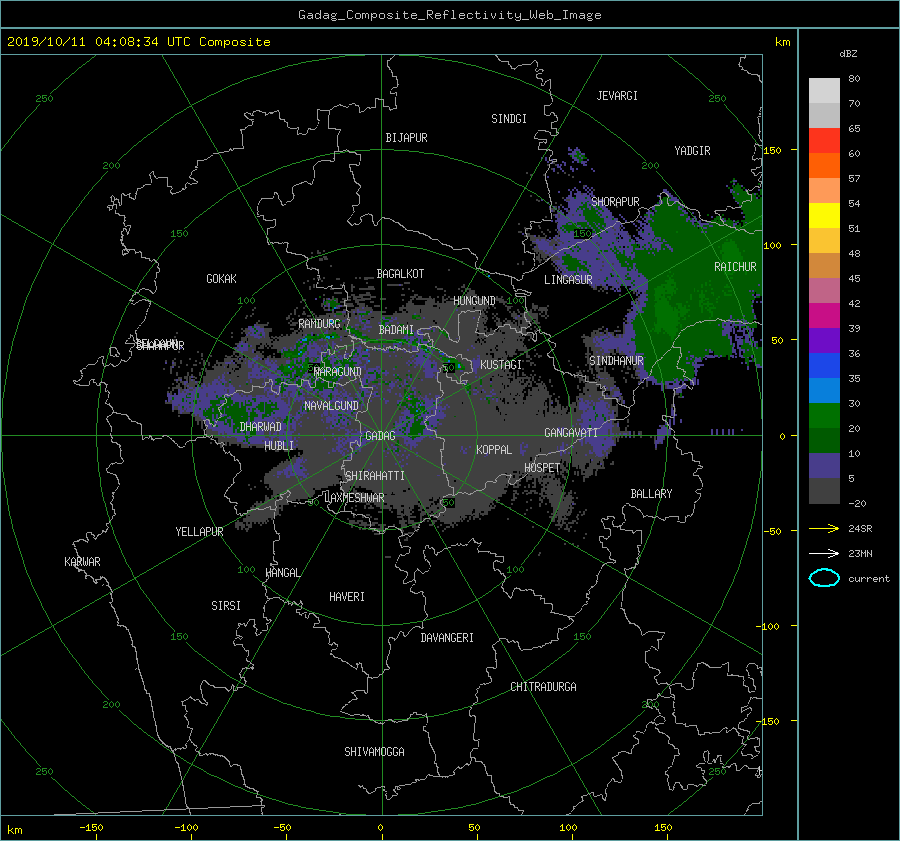The width and height of the screenshot is (900, 841).
Task: Click the '-20' value on the dBZ scale
Action: (857, 503)
